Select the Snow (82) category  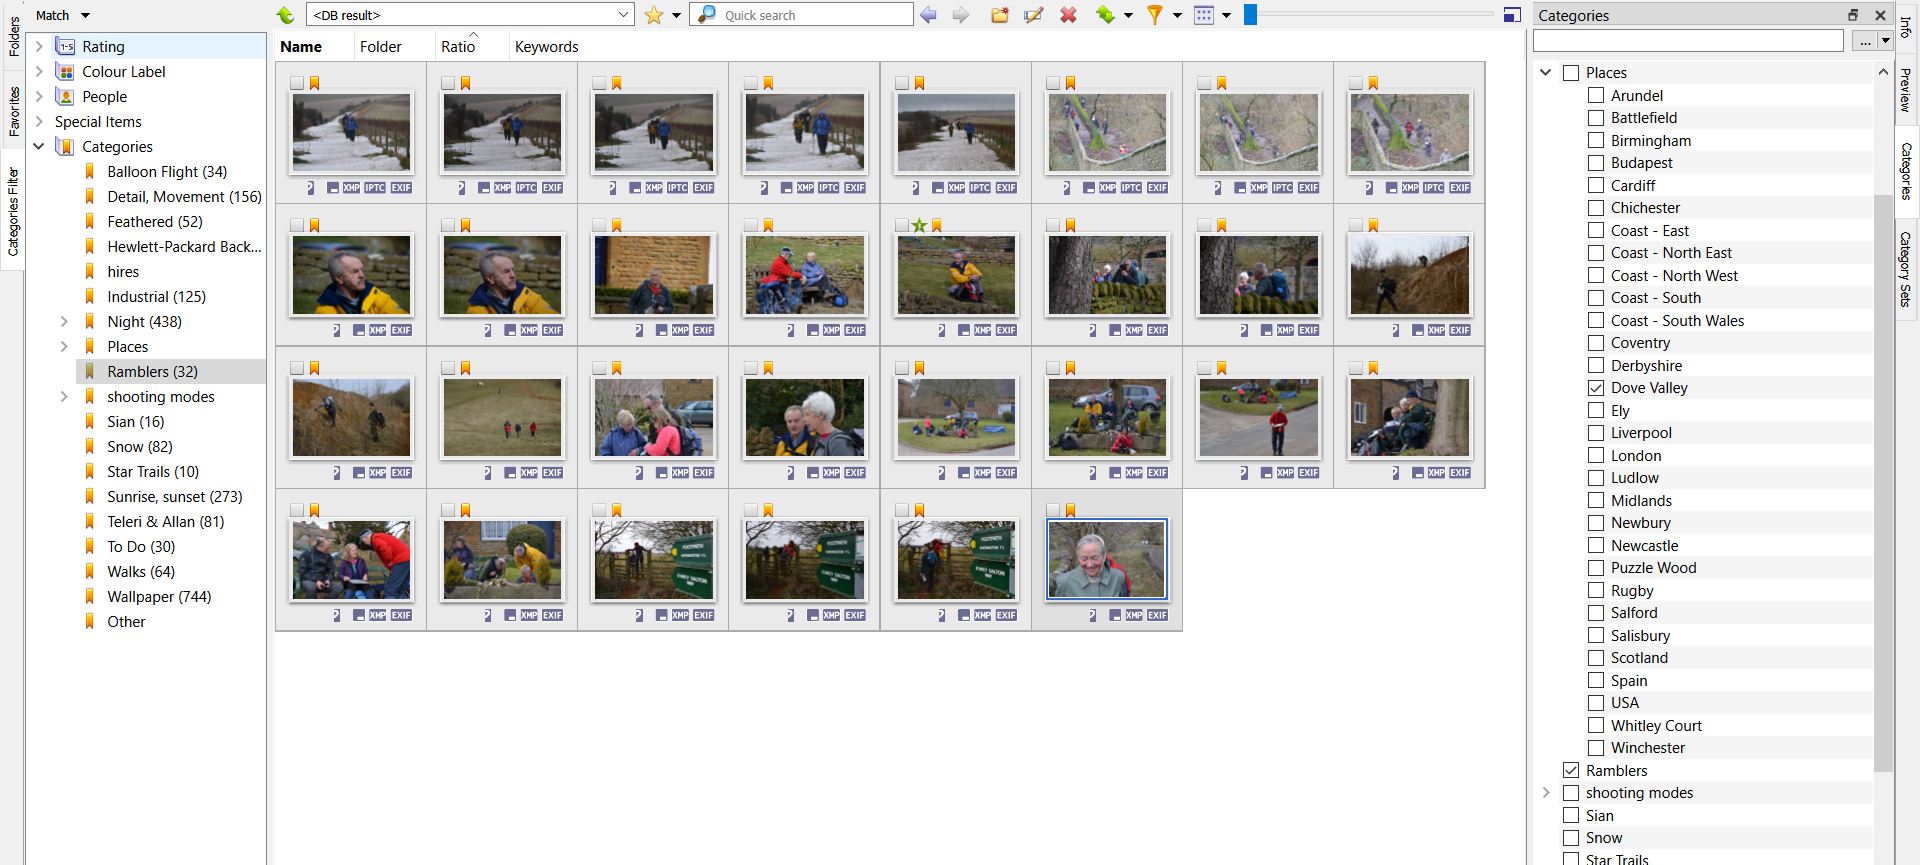[x=139, y=447]
